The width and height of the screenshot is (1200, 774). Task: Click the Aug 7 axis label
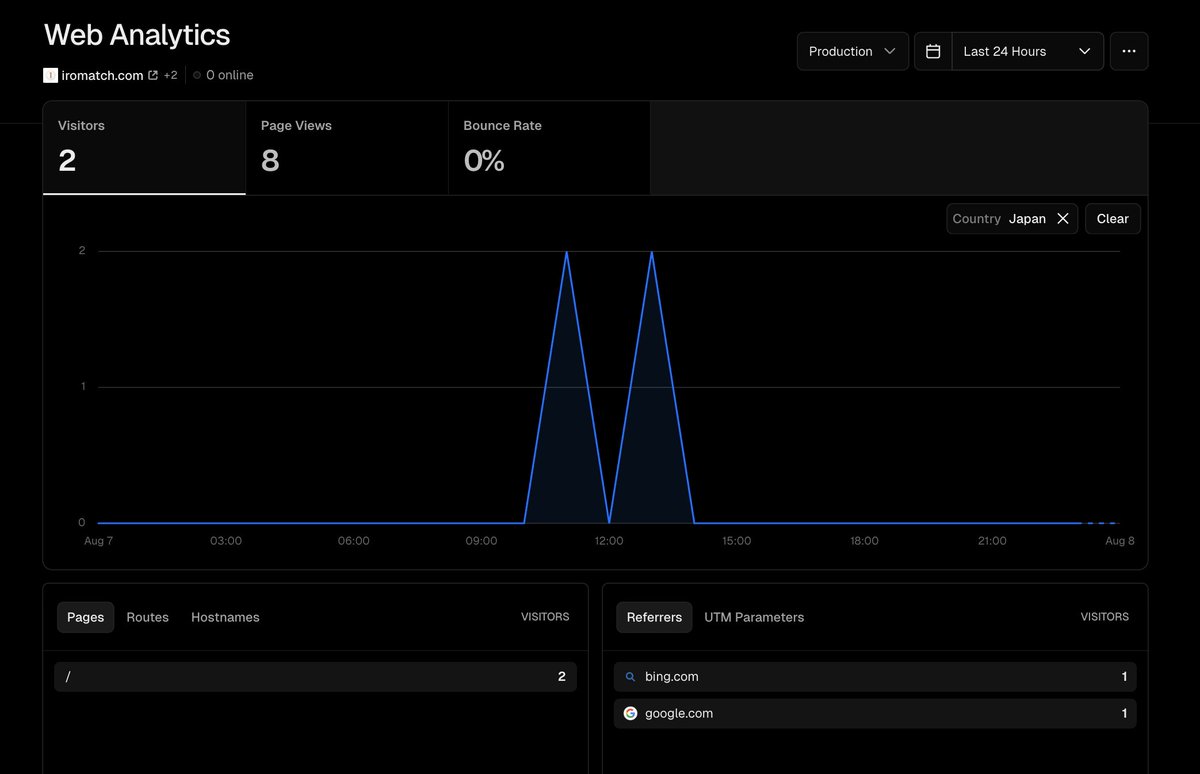click(98, 541)
